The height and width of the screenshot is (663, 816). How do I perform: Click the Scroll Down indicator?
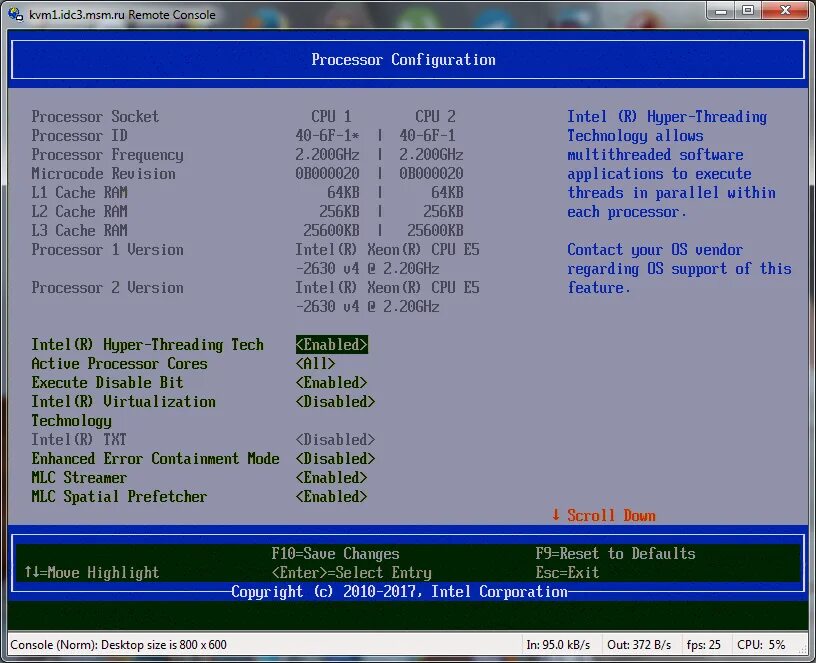(603, 516)
